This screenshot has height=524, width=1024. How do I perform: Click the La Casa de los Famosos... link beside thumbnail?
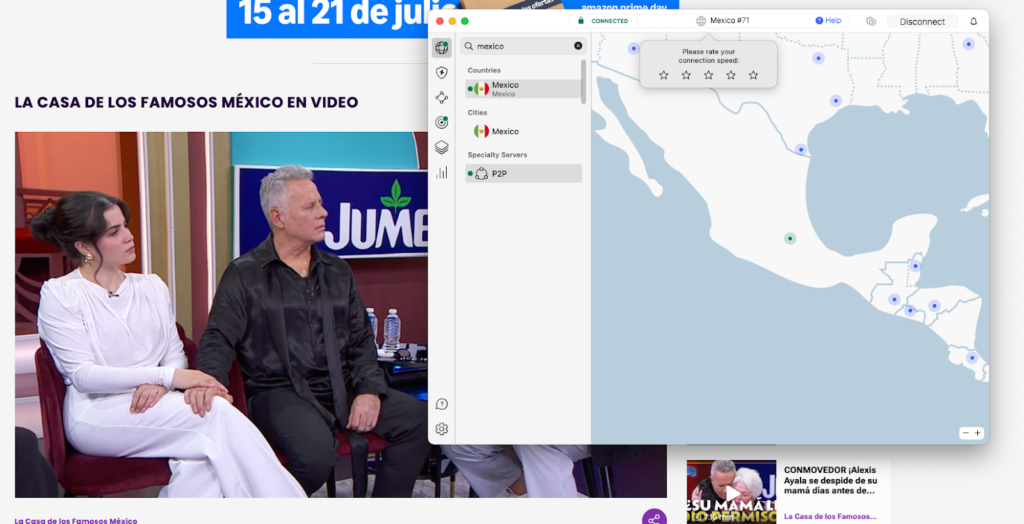[830, 516]
